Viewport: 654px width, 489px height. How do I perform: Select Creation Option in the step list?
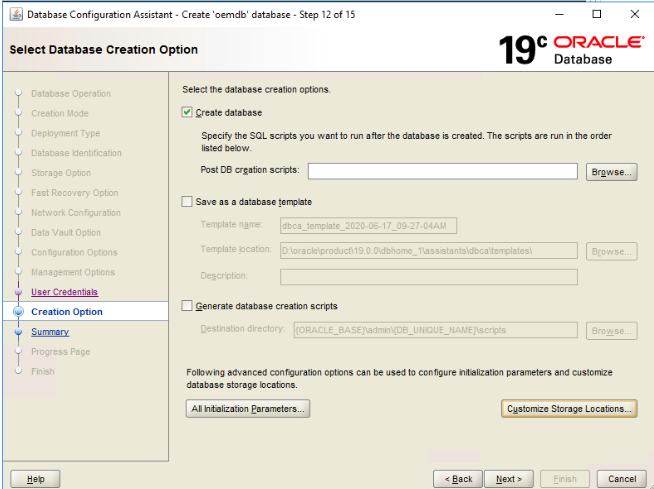click(x=66, y=312)
